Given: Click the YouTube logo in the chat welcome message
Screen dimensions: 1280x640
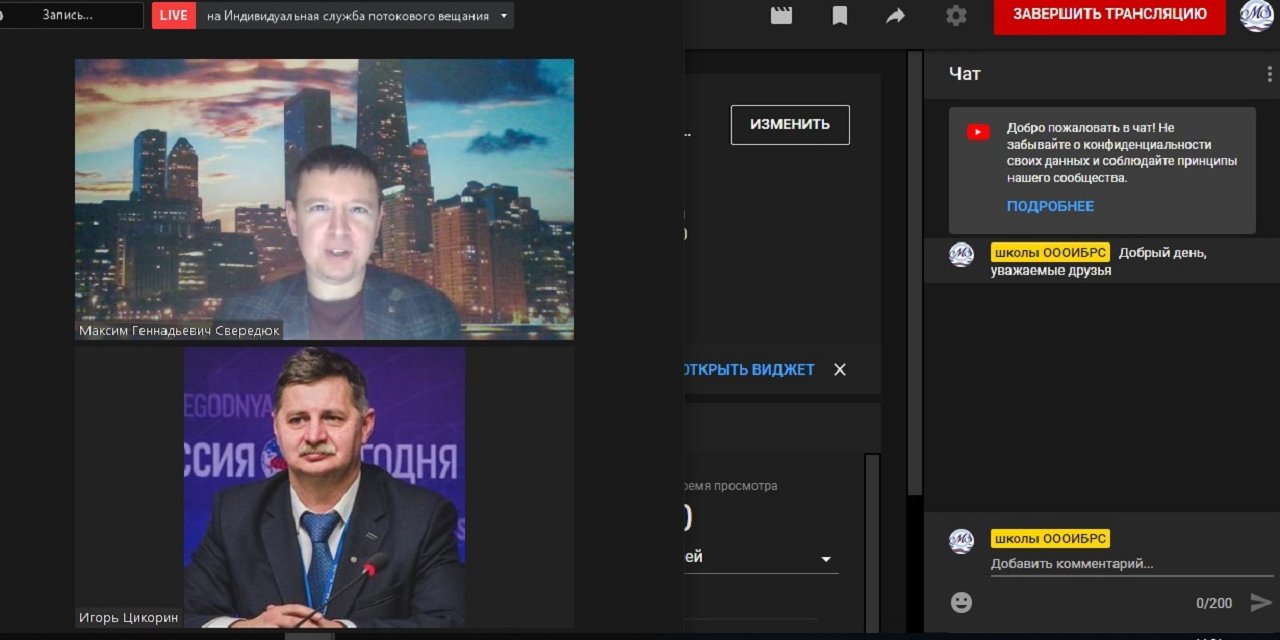Looking at the screenshot, I should coord(977,130).
